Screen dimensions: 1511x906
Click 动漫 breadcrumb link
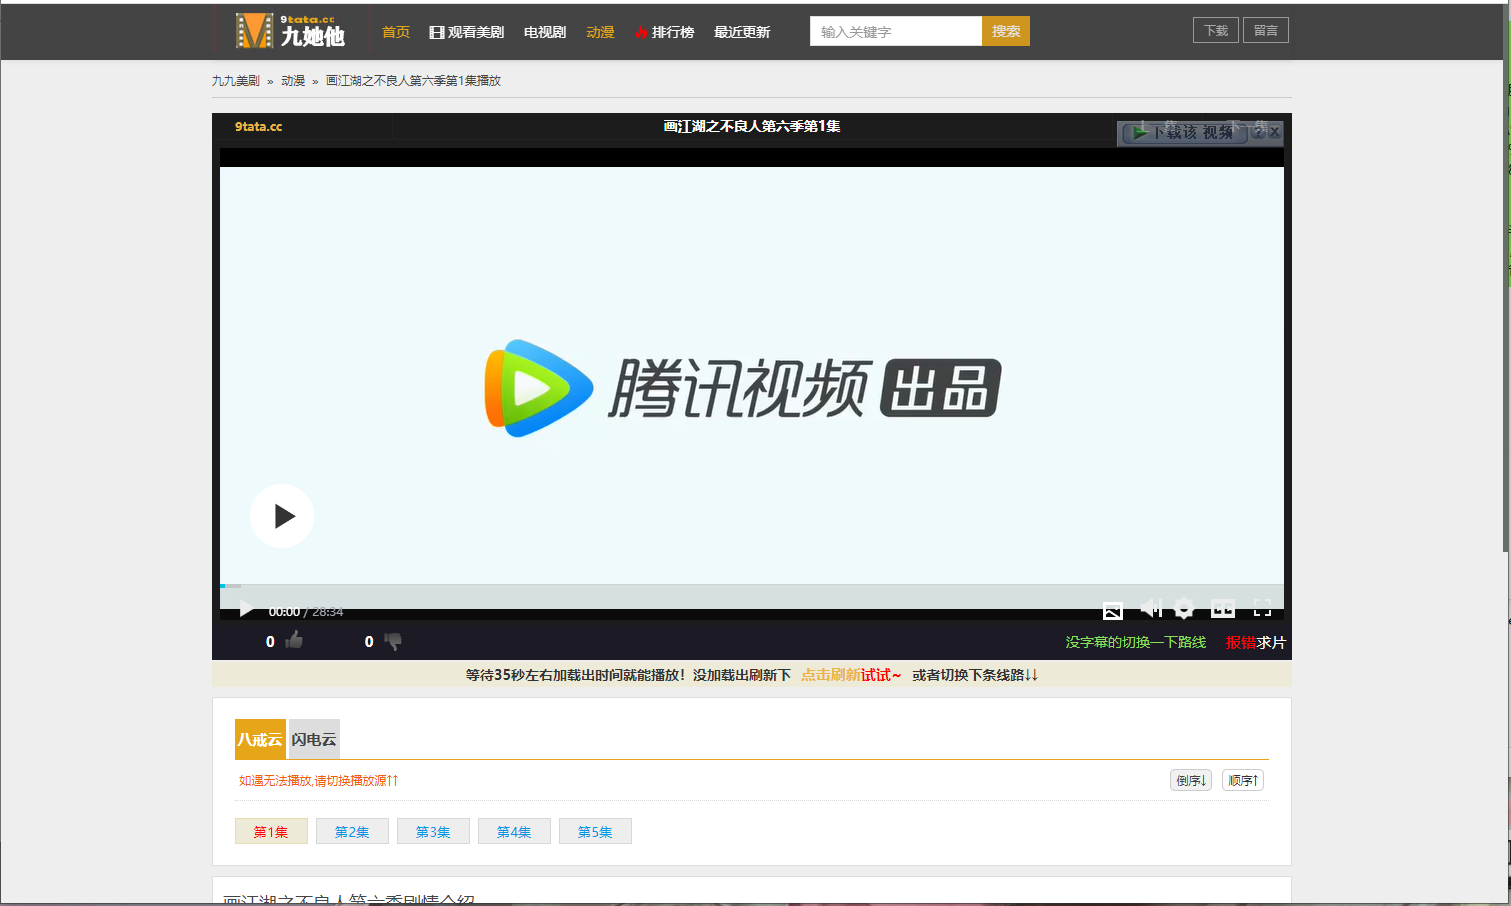pos(293,81)
